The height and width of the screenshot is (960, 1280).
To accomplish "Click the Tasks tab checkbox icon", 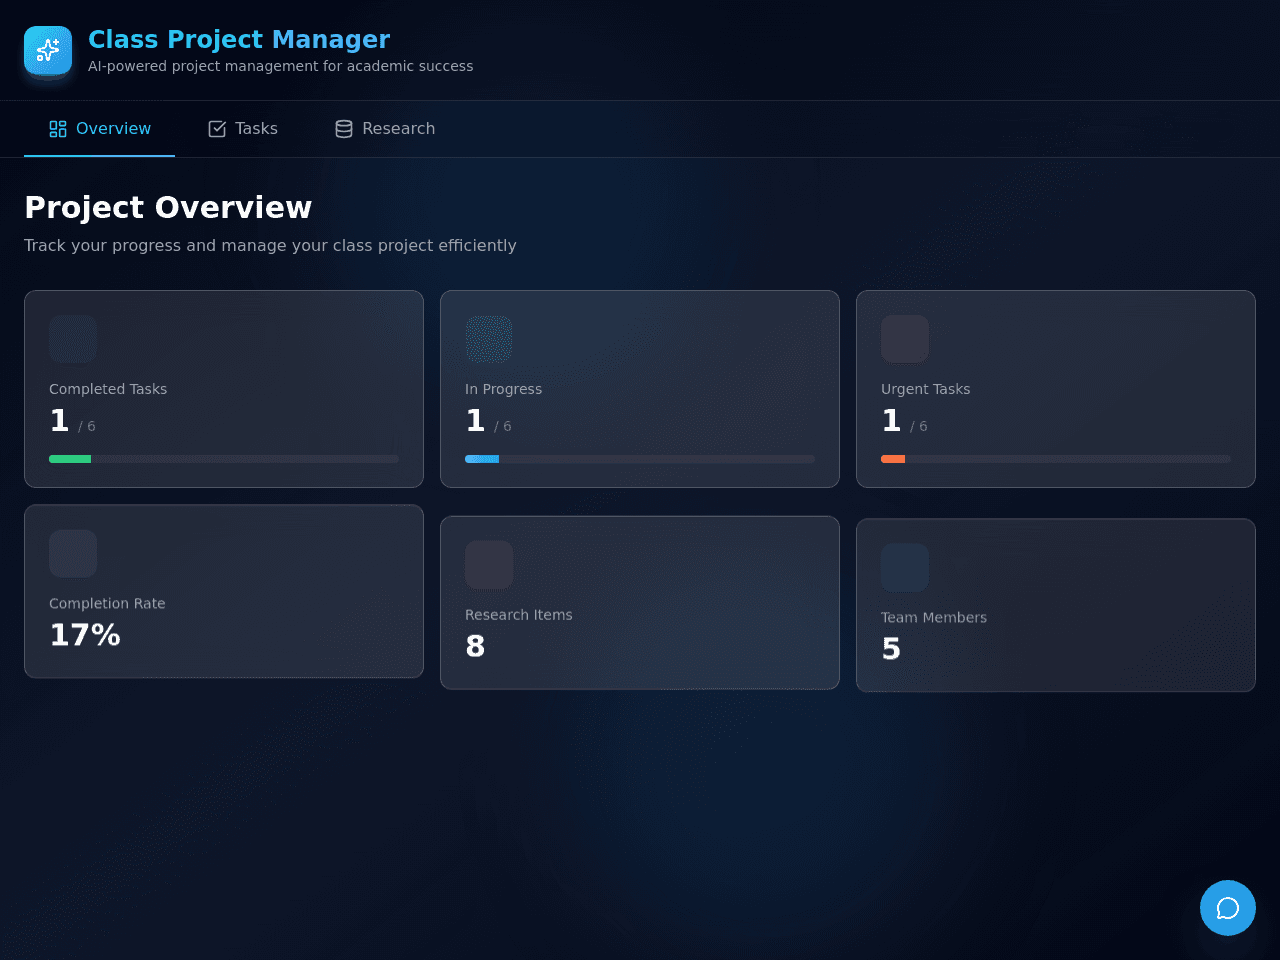I will (x=217, y=129).
